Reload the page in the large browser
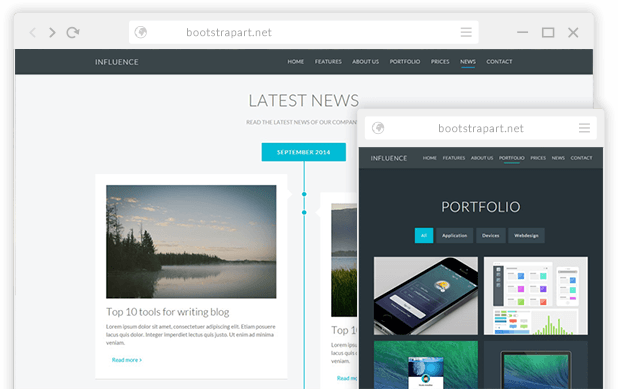The height and width of the screenshot is (389, 618). click(x=73, y=32)
